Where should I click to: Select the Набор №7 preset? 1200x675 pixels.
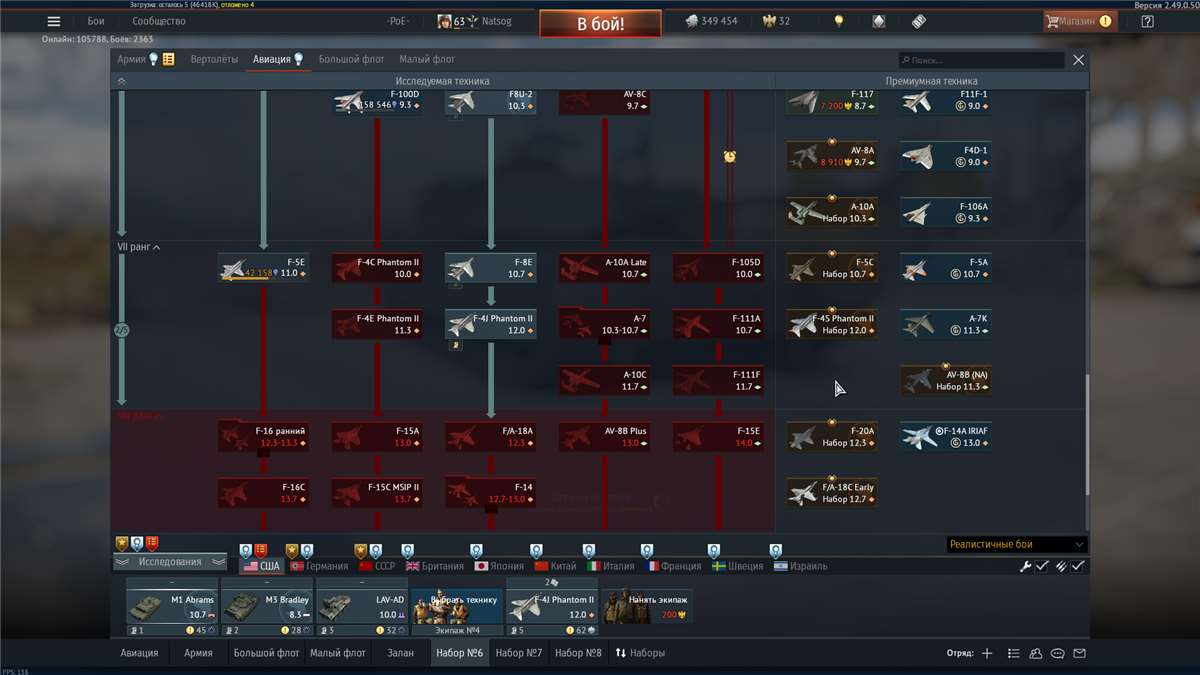(519, 653)
